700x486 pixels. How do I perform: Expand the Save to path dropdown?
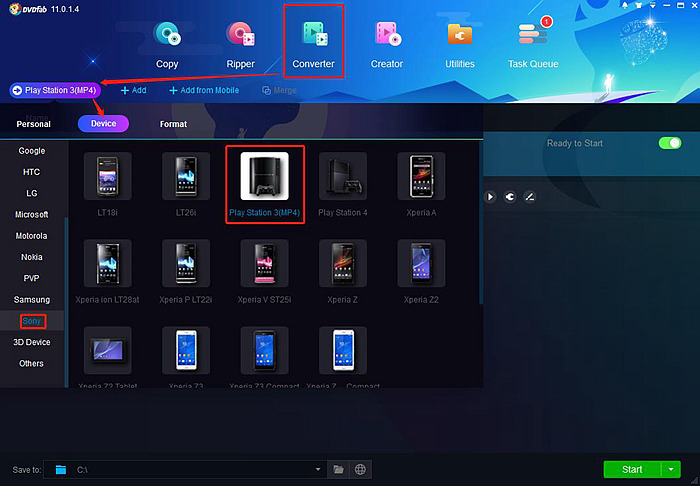click(318, 469)
